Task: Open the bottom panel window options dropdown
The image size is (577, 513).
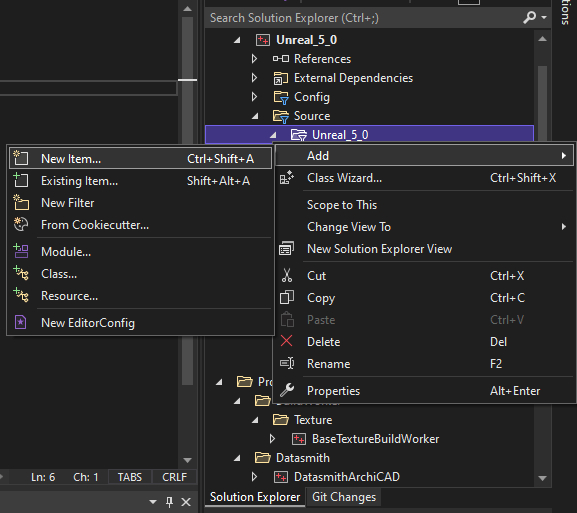Action: pyautogui.click(x=153, y=502)
